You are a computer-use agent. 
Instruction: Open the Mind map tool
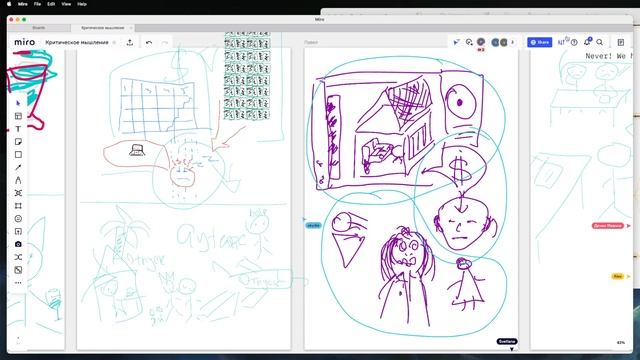[x=18, y=193]
